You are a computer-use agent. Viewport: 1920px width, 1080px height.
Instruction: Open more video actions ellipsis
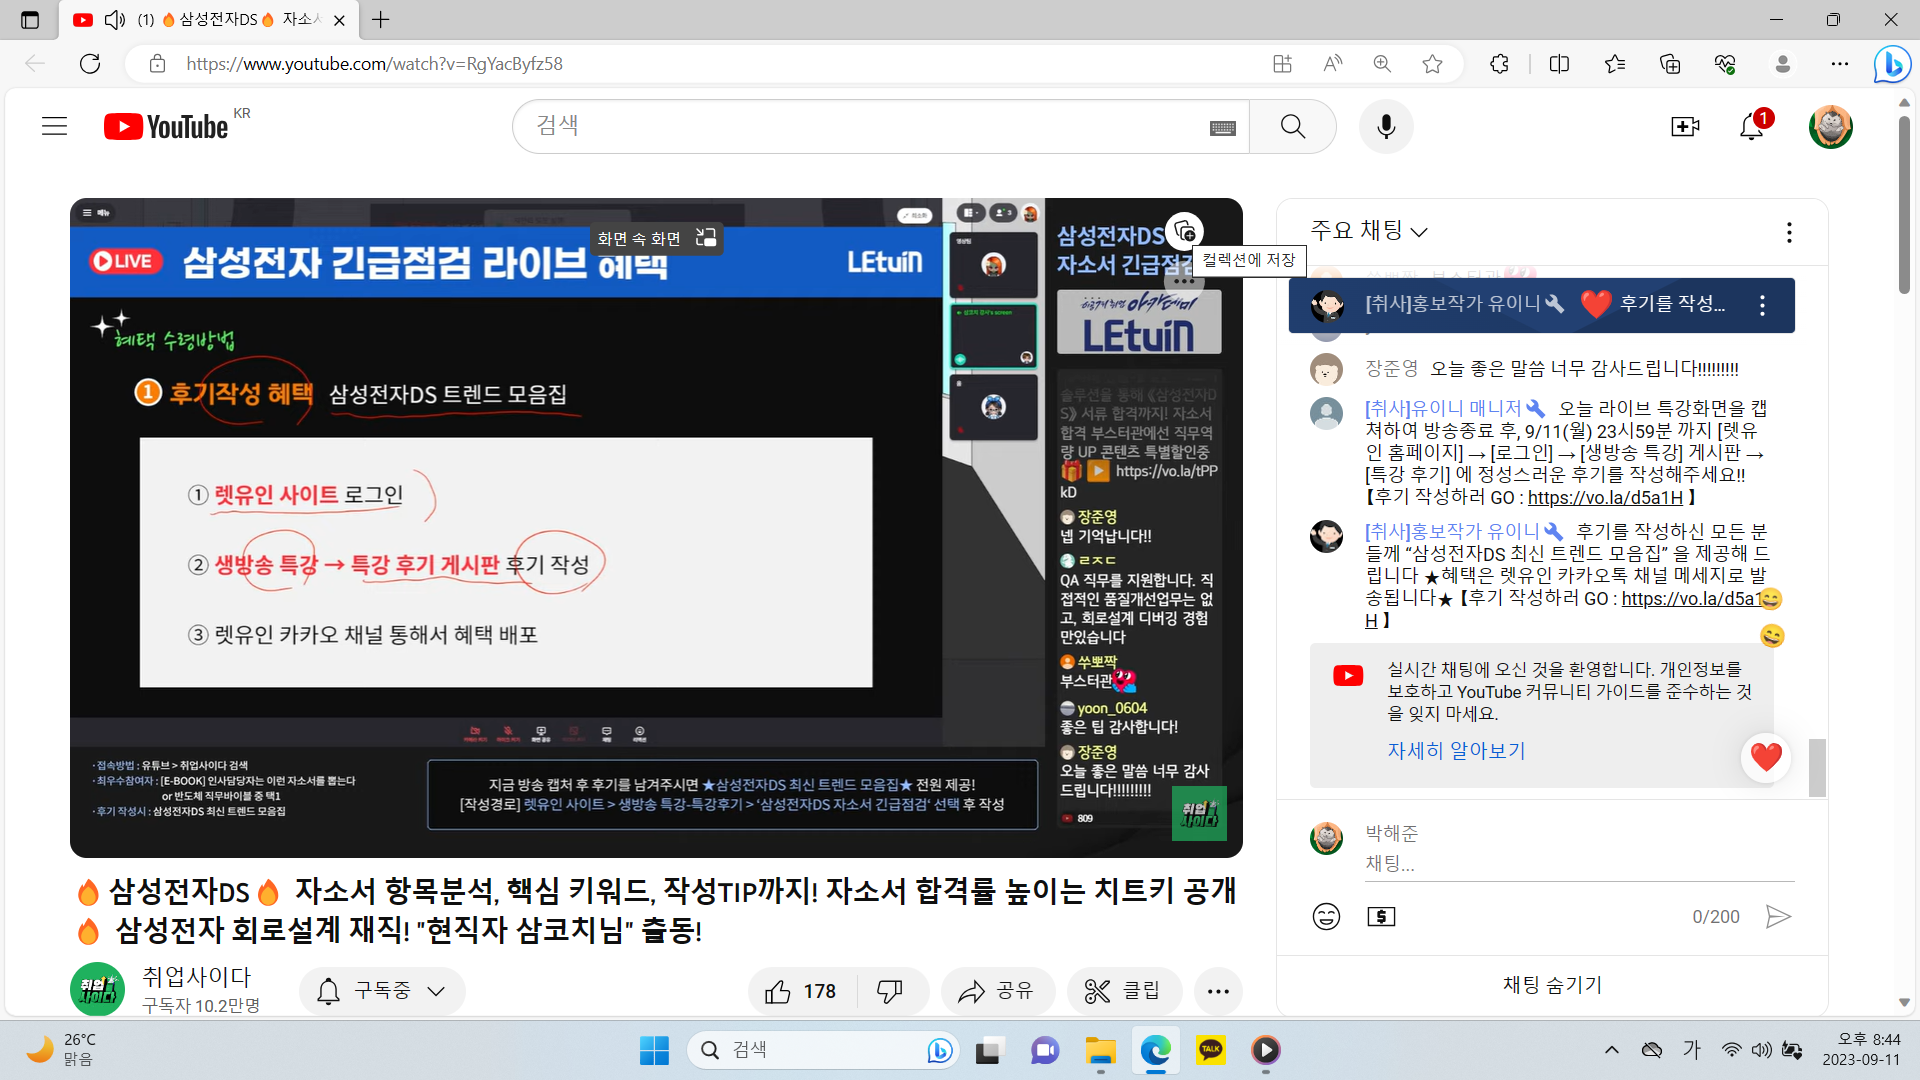point(1217,991)
